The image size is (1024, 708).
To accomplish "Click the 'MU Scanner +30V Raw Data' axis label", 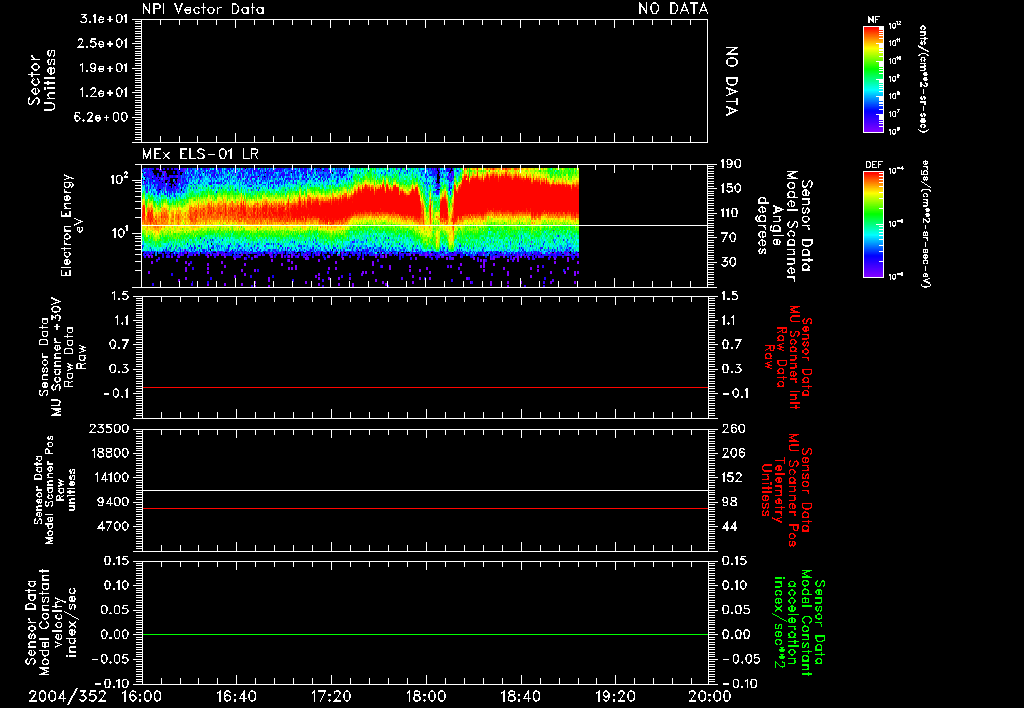I will [62, 357].
